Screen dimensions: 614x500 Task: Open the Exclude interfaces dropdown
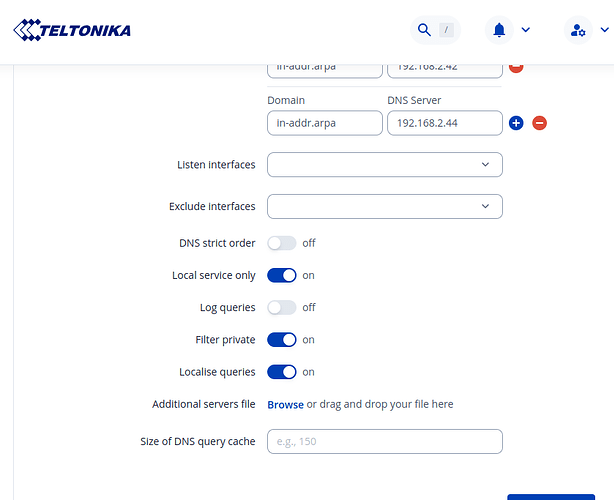tap(384, 206)
